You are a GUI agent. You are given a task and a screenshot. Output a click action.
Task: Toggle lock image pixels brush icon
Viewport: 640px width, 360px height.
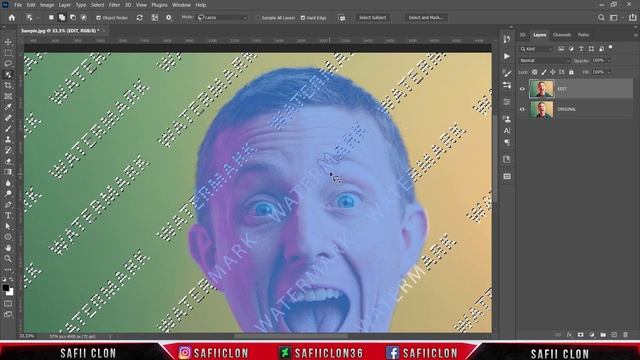544,72
